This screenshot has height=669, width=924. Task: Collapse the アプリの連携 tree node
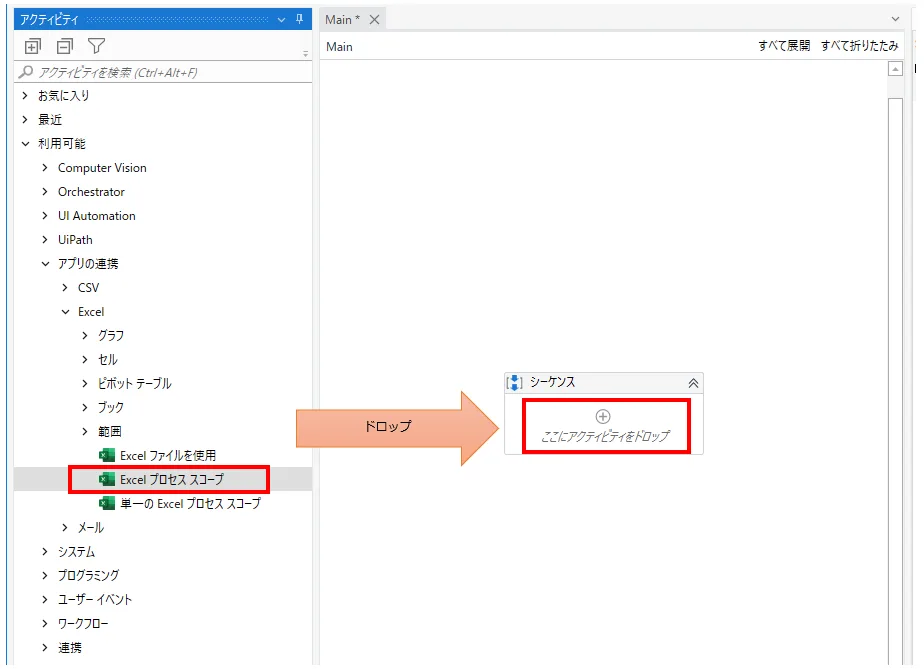coord(45,264)
